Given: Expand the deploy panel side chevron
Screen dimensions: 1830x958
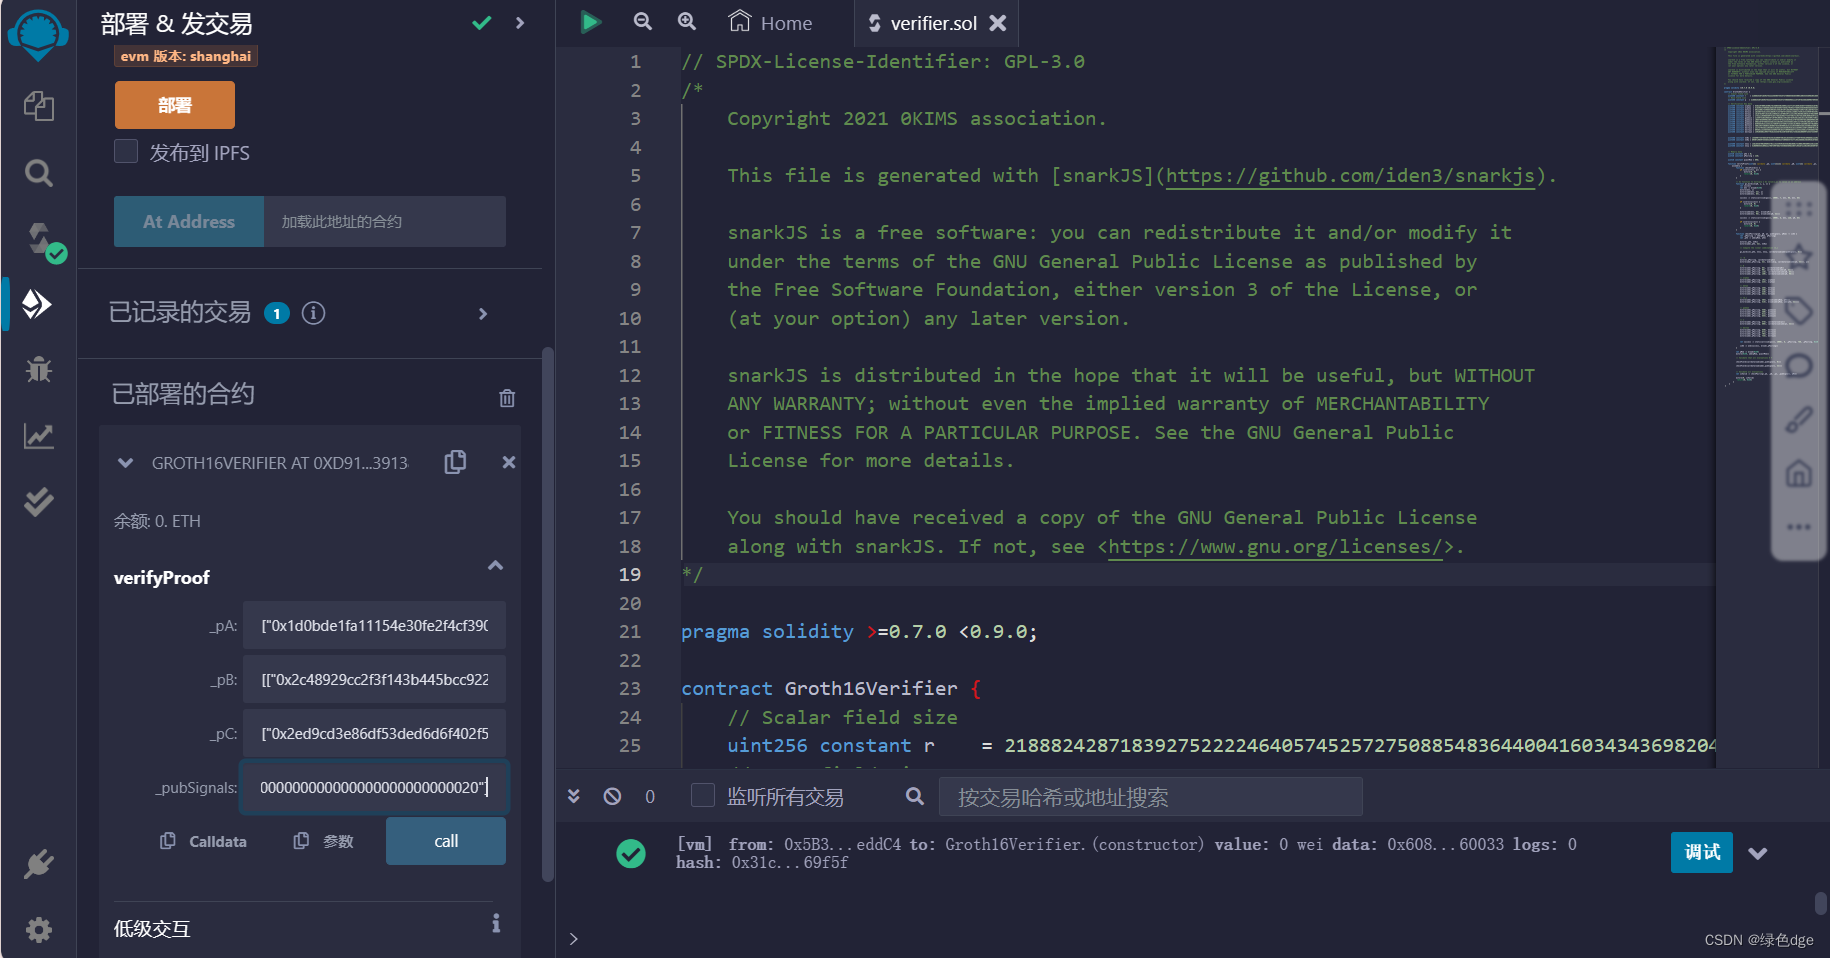Looking at the screenshot, I should pyautogui.click(x=520, y=22).
